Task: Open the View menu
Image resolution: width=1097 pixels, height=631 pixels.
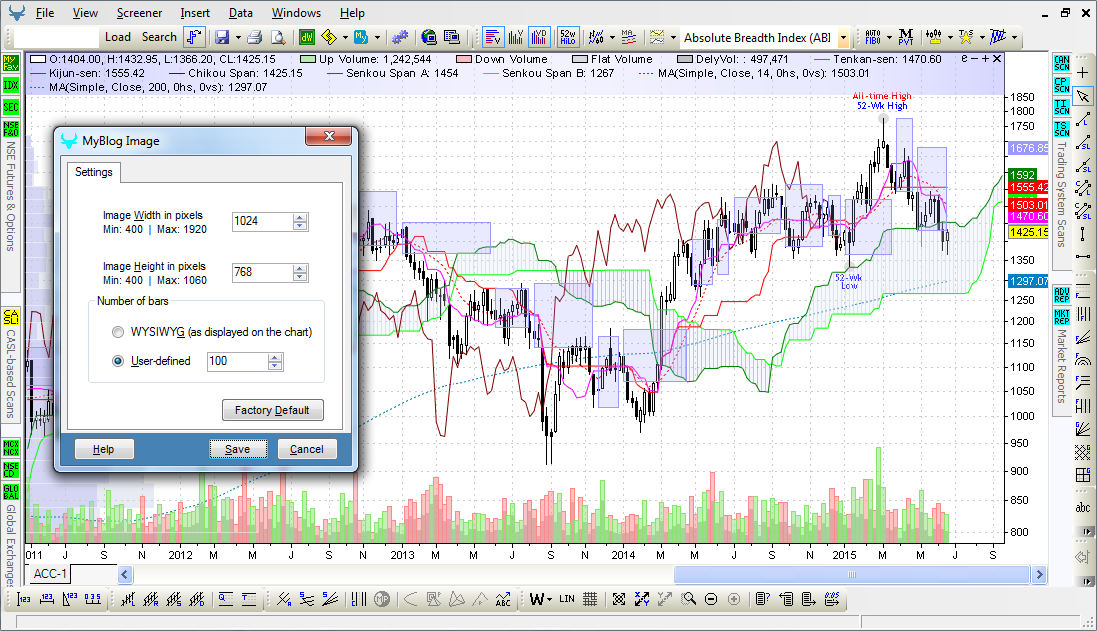Action: point(85,13)
